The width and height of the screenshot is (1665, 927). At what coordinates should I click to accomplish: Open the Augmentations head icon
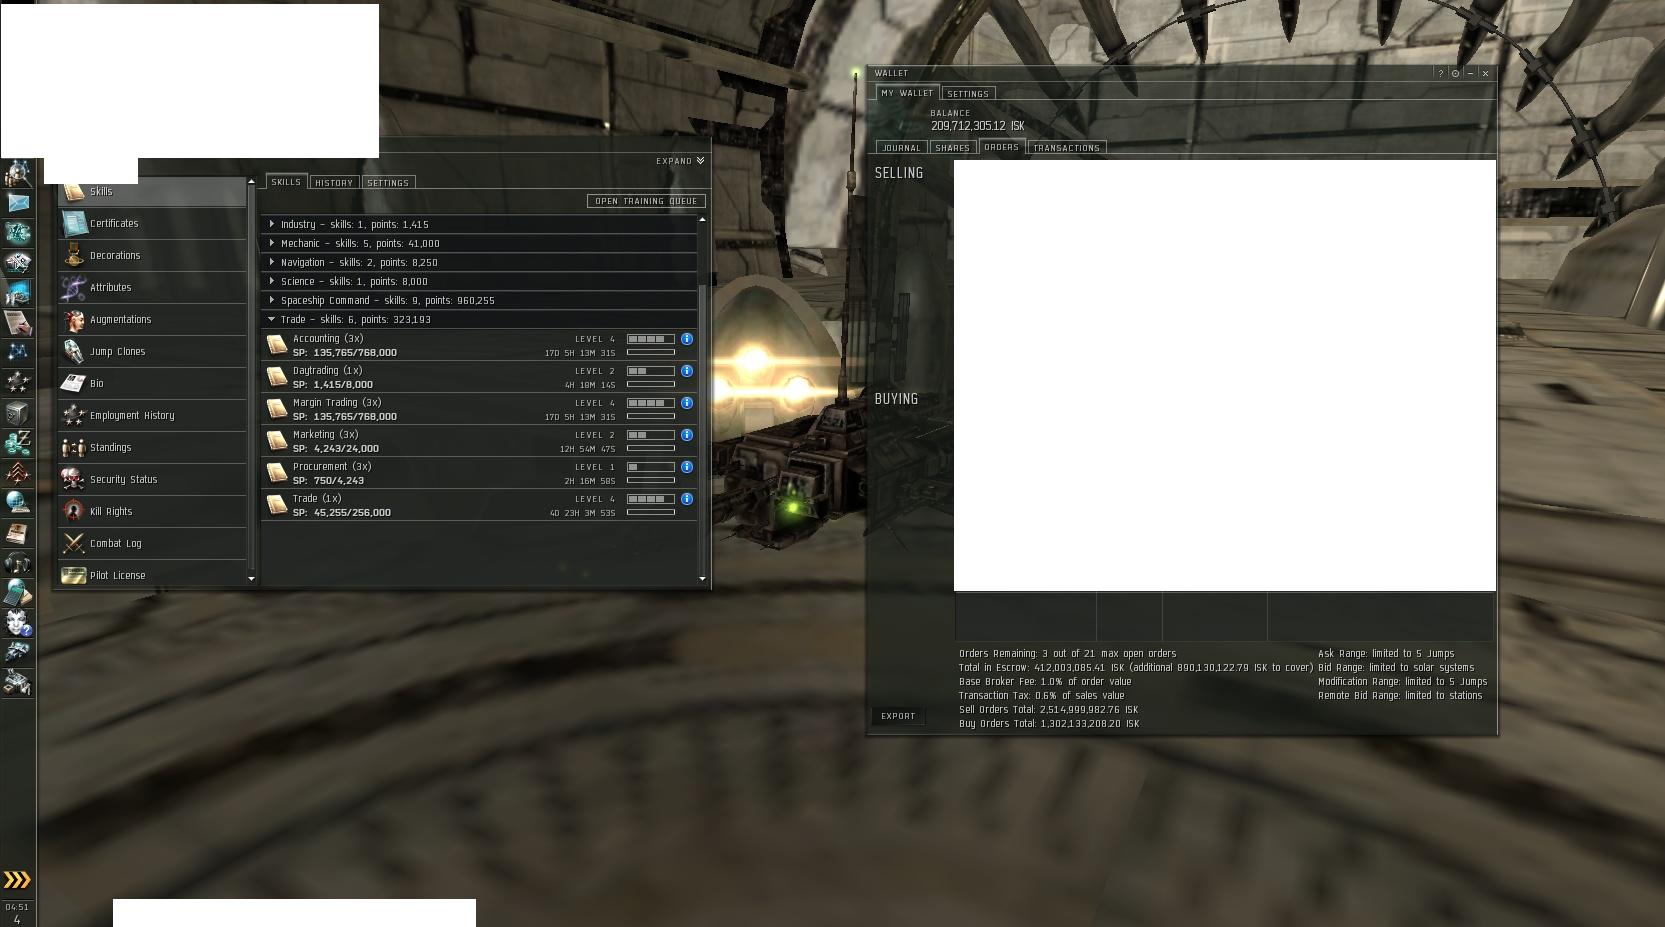74,320
